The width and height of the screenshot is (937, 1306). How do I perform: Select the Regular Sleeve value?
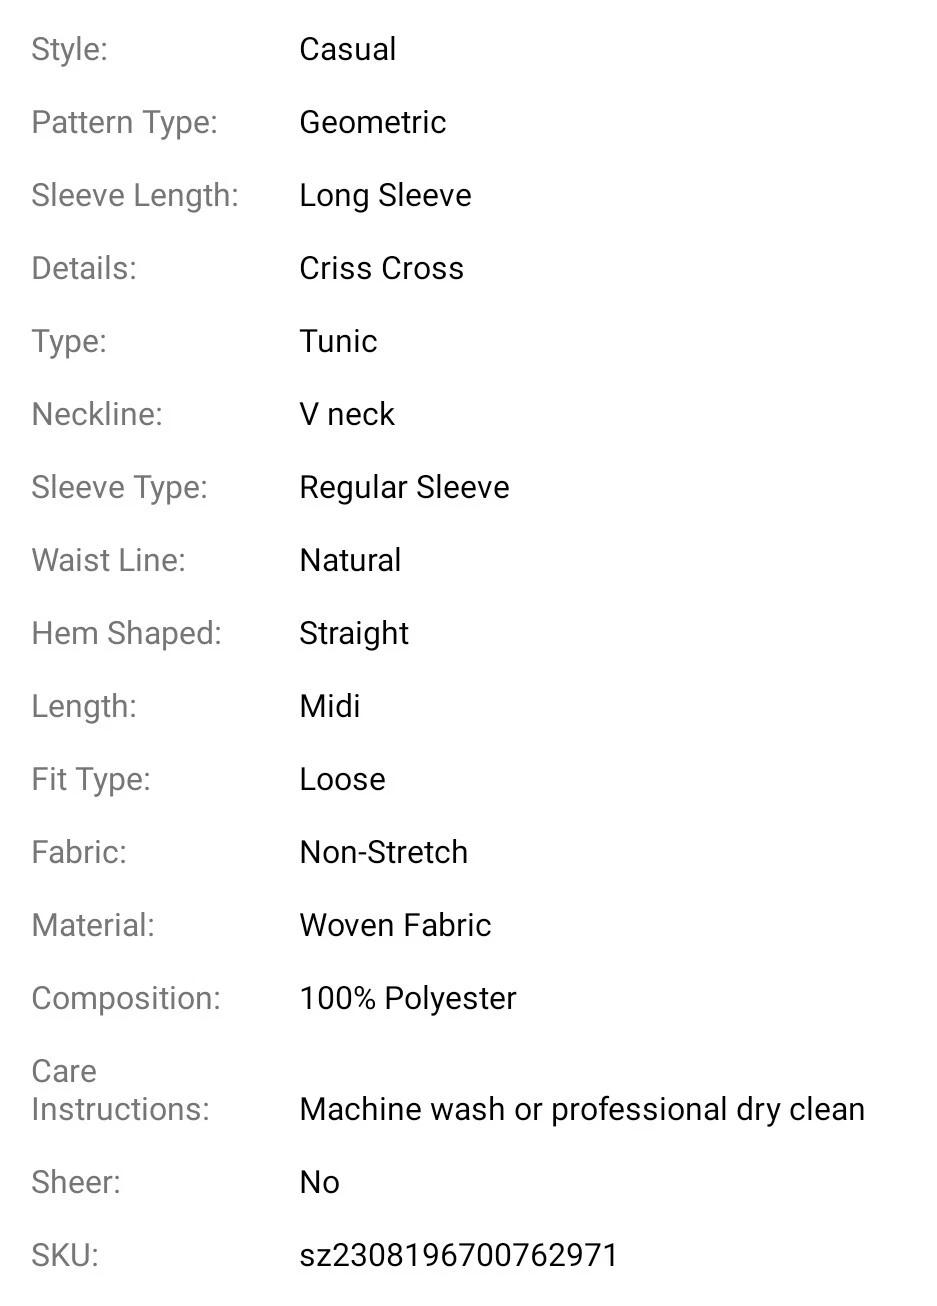tap(404, 487)
